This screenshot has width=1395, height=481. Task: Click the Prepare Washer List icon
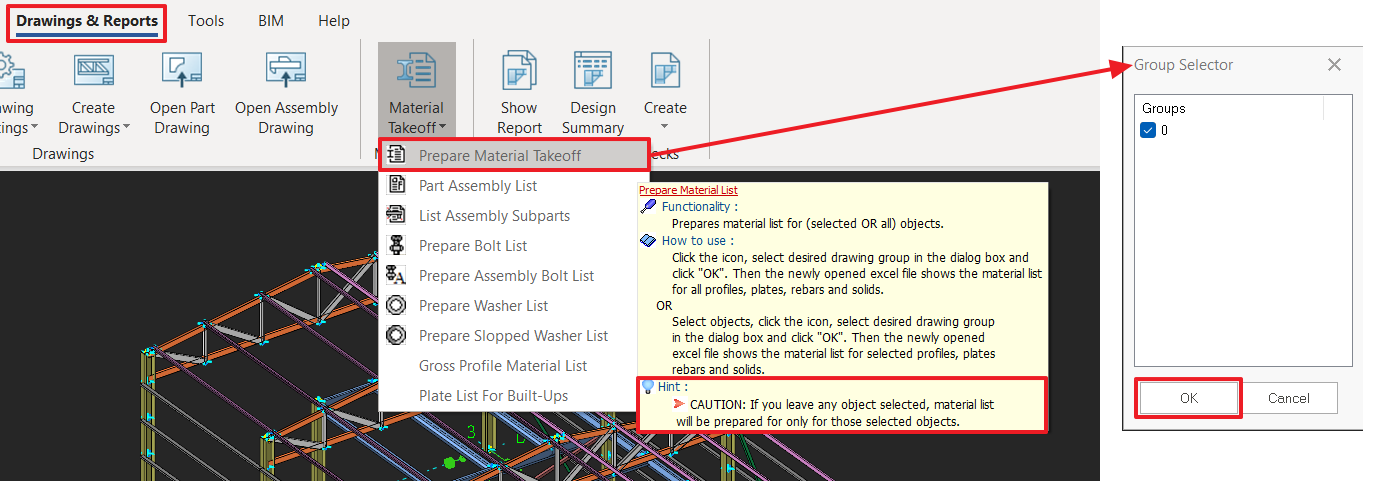click(x=396, y=306)
